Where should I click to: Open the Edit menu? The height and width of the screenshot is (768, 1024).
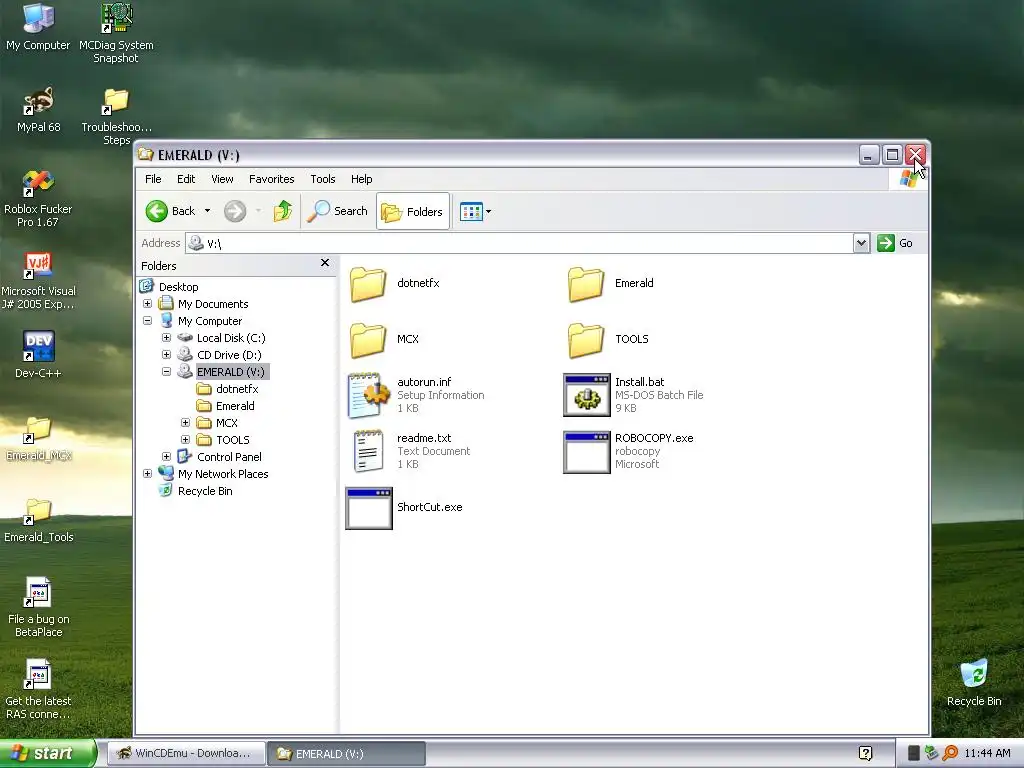(x=186, y=179)
